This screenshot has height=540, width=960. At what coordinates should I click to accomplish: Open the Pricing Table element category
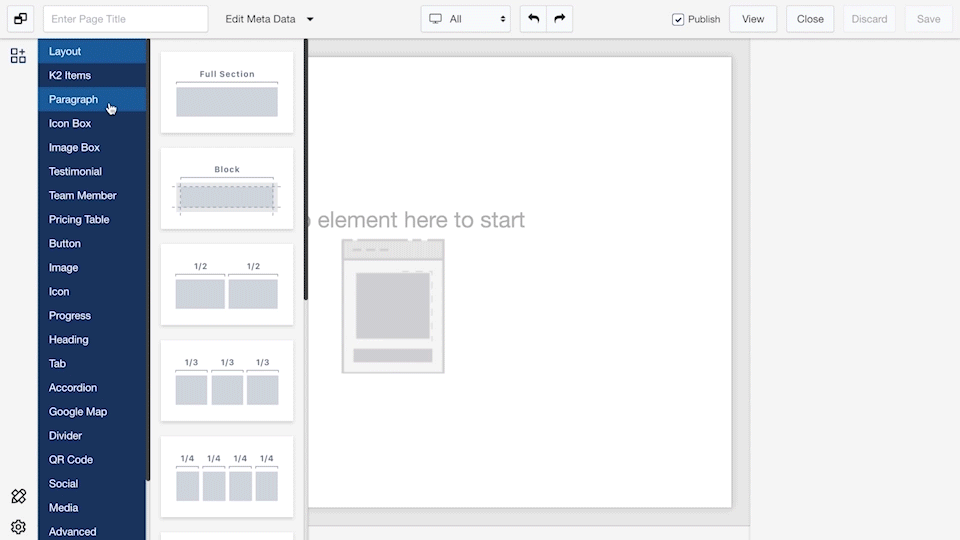(79, 219)
